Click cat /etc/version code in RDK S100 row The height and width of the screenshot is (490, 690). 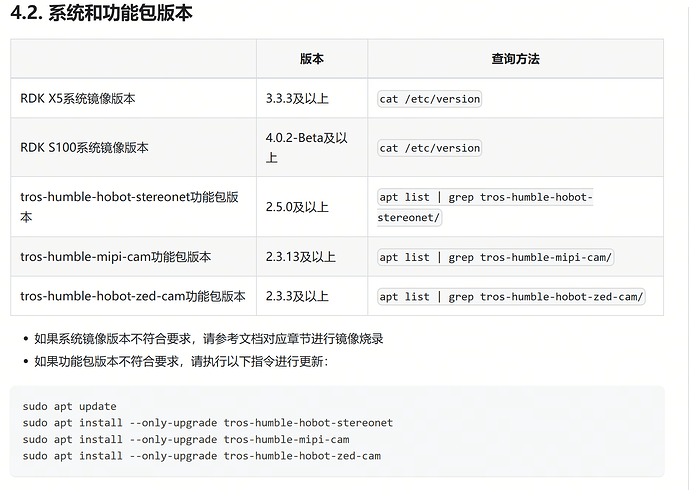point(429,148)
